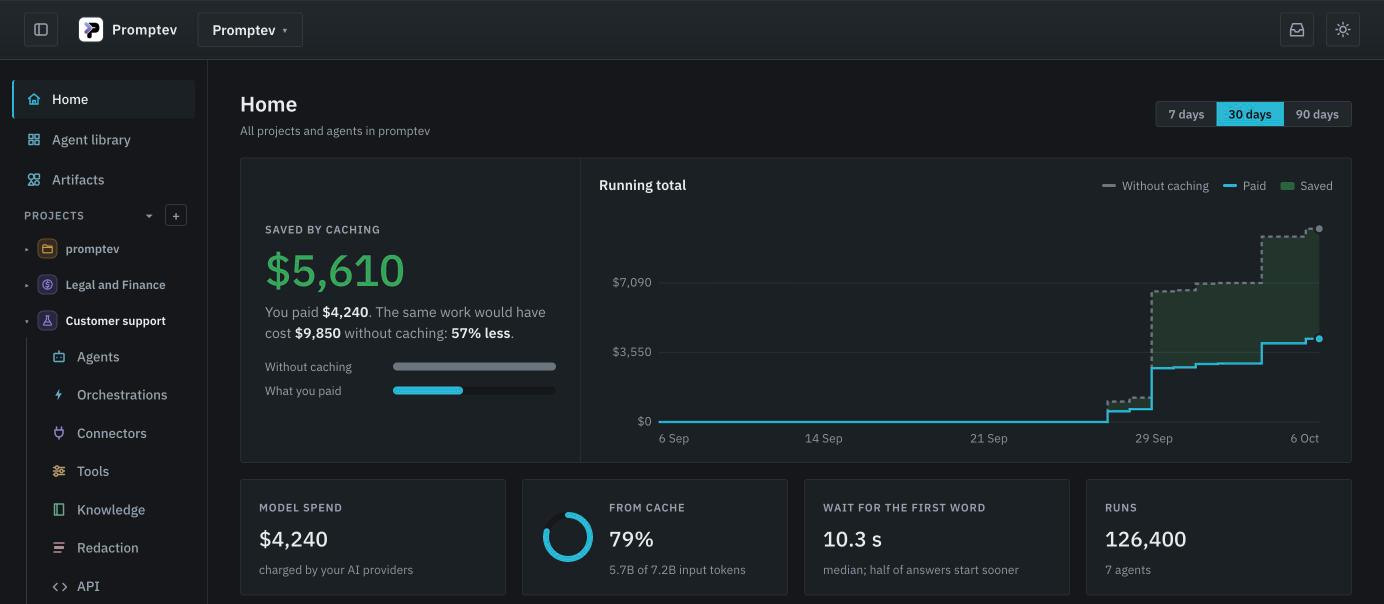The height and width of the screenshot is (604, 1384).
Task: Open the Model spend $4,240 card
Action: click(373, 538)
